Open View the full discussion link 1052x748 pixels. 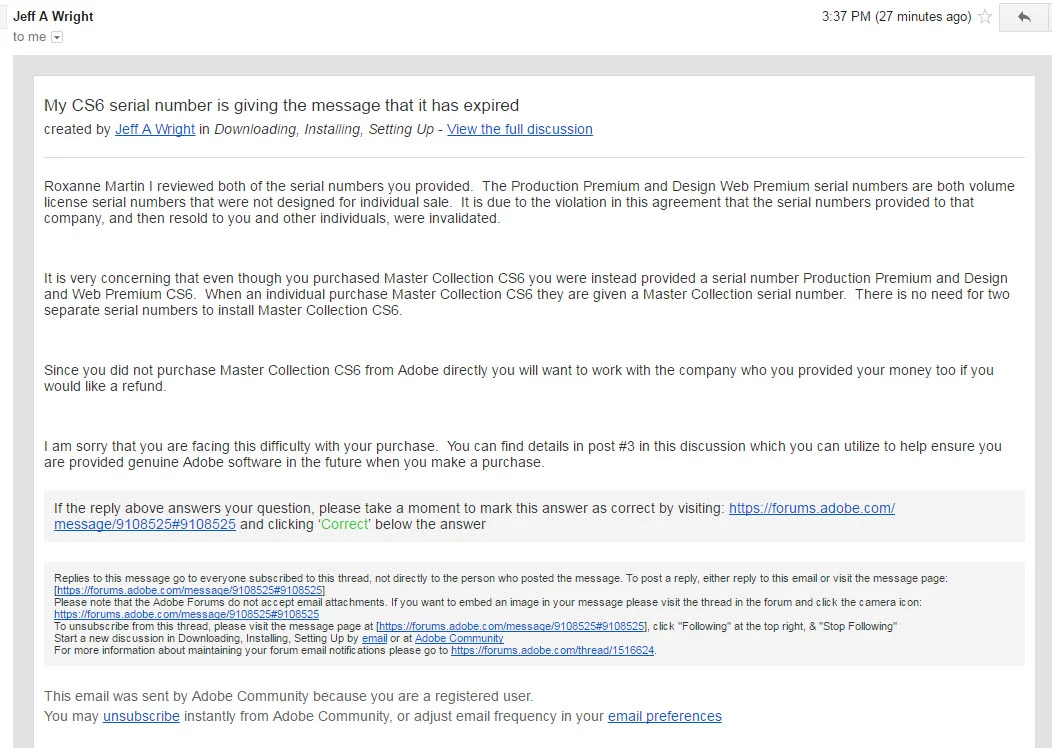(x=519, y=129)
